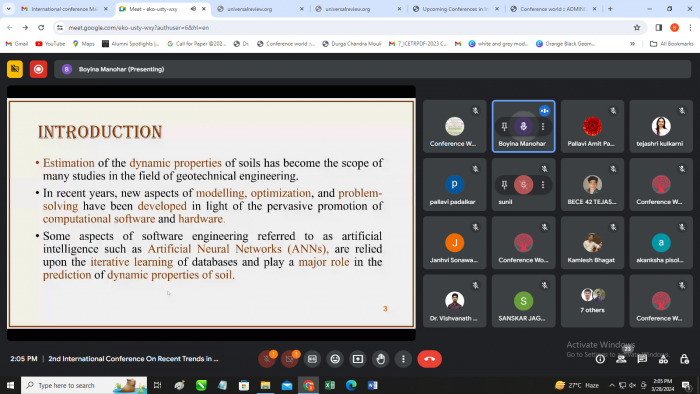Open more options three-dot menu in call bar

pos(403,359)
